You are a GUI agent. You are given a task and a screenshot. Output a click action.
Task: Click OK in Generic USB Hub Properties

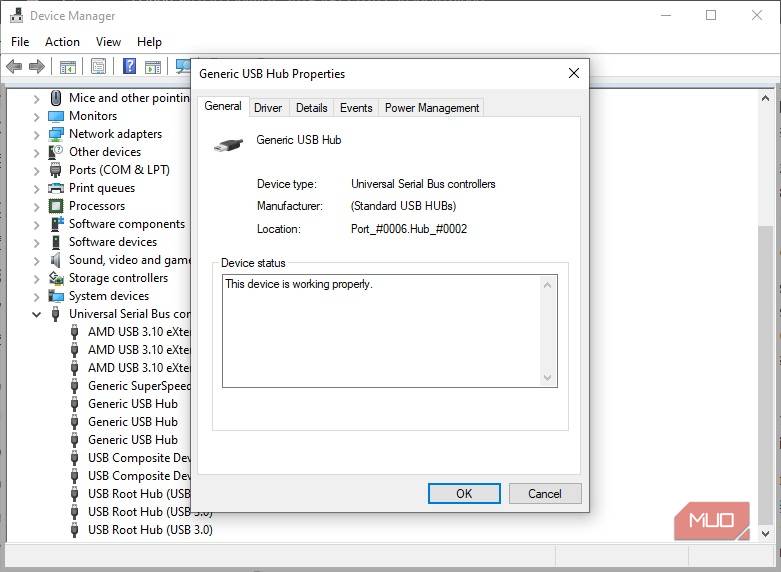[464, 493]
